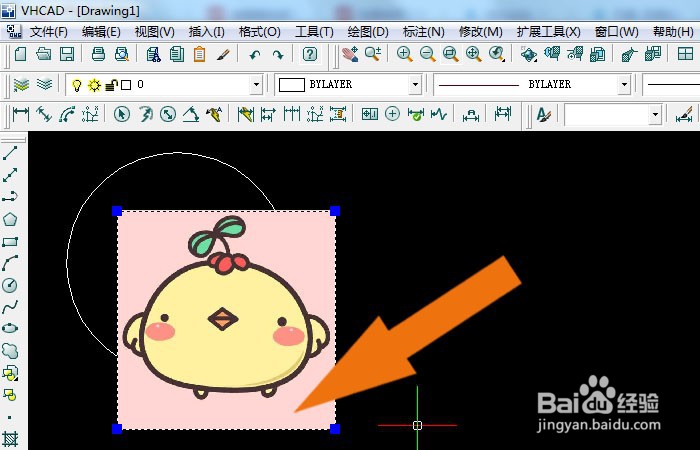The height and width of the screenshot is (450, 700).
Task: Open the Help question mark icon
Action: (x=310, y=54)
